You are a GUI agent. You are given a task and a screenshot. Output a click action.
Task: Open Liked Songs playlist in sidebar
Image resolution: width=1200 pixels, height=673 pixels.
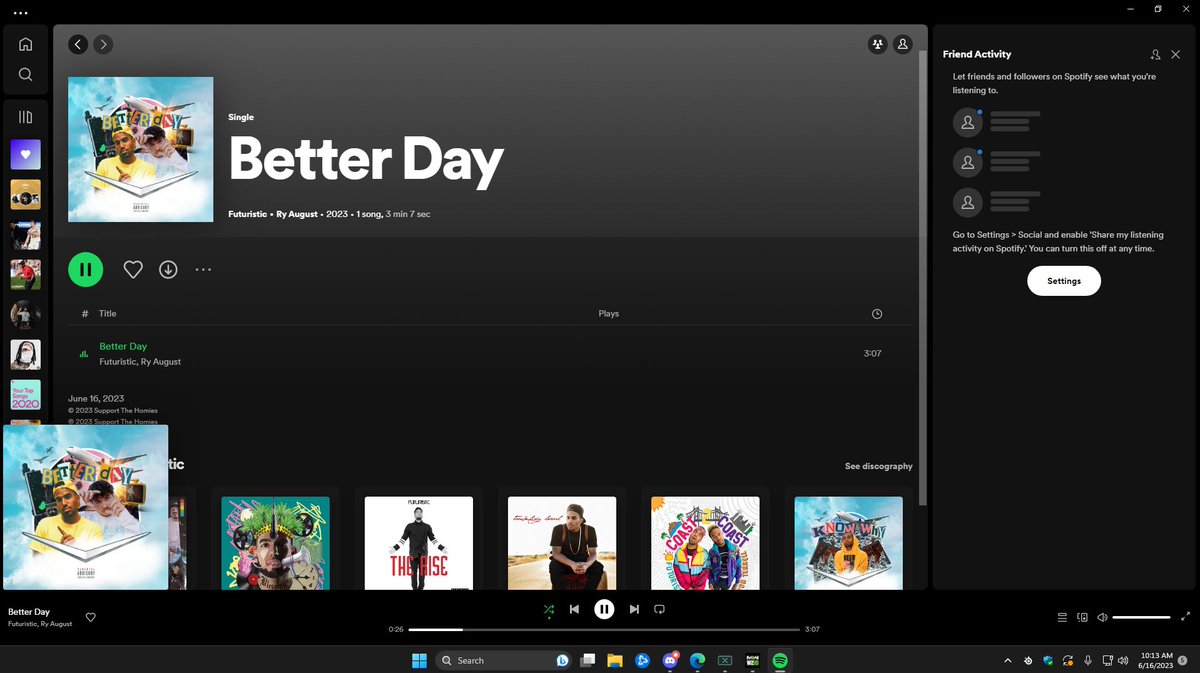pos(26,154)
